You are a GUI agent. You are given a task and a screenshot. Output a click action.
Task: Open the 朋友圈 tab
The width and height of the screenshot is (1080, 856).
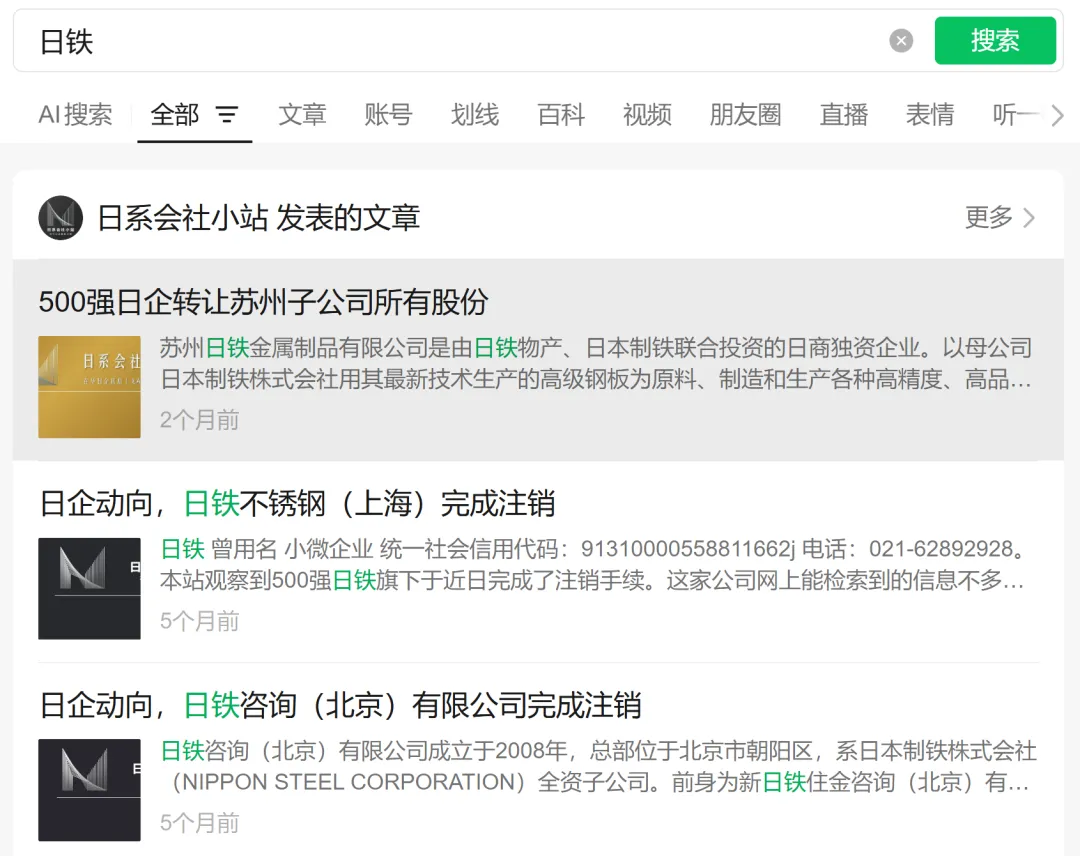(746, 114)
